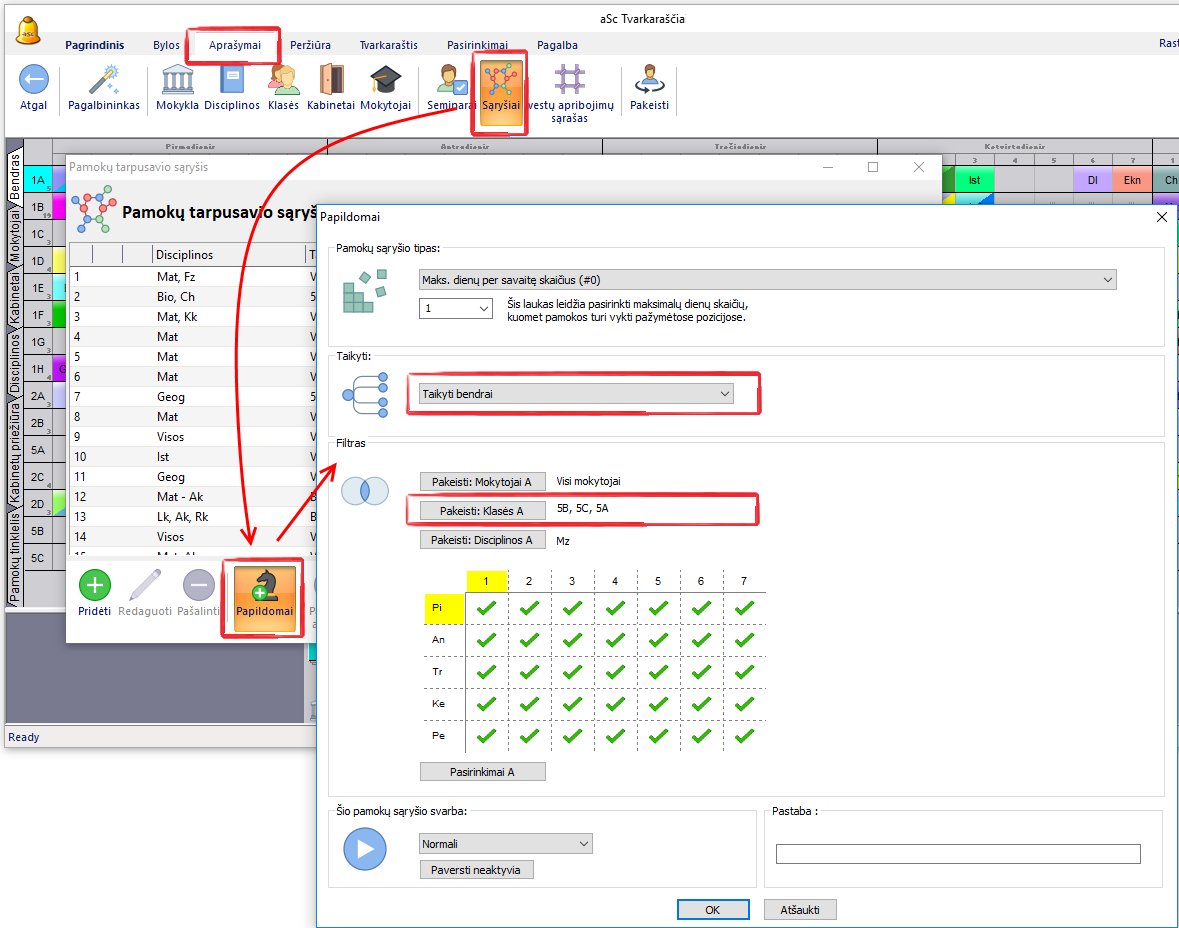Image resolution: width=1179 pixels, height=928 pixels.
Task: Open the Tvarkaraštis ribbon tab
Action: [388, 45]
